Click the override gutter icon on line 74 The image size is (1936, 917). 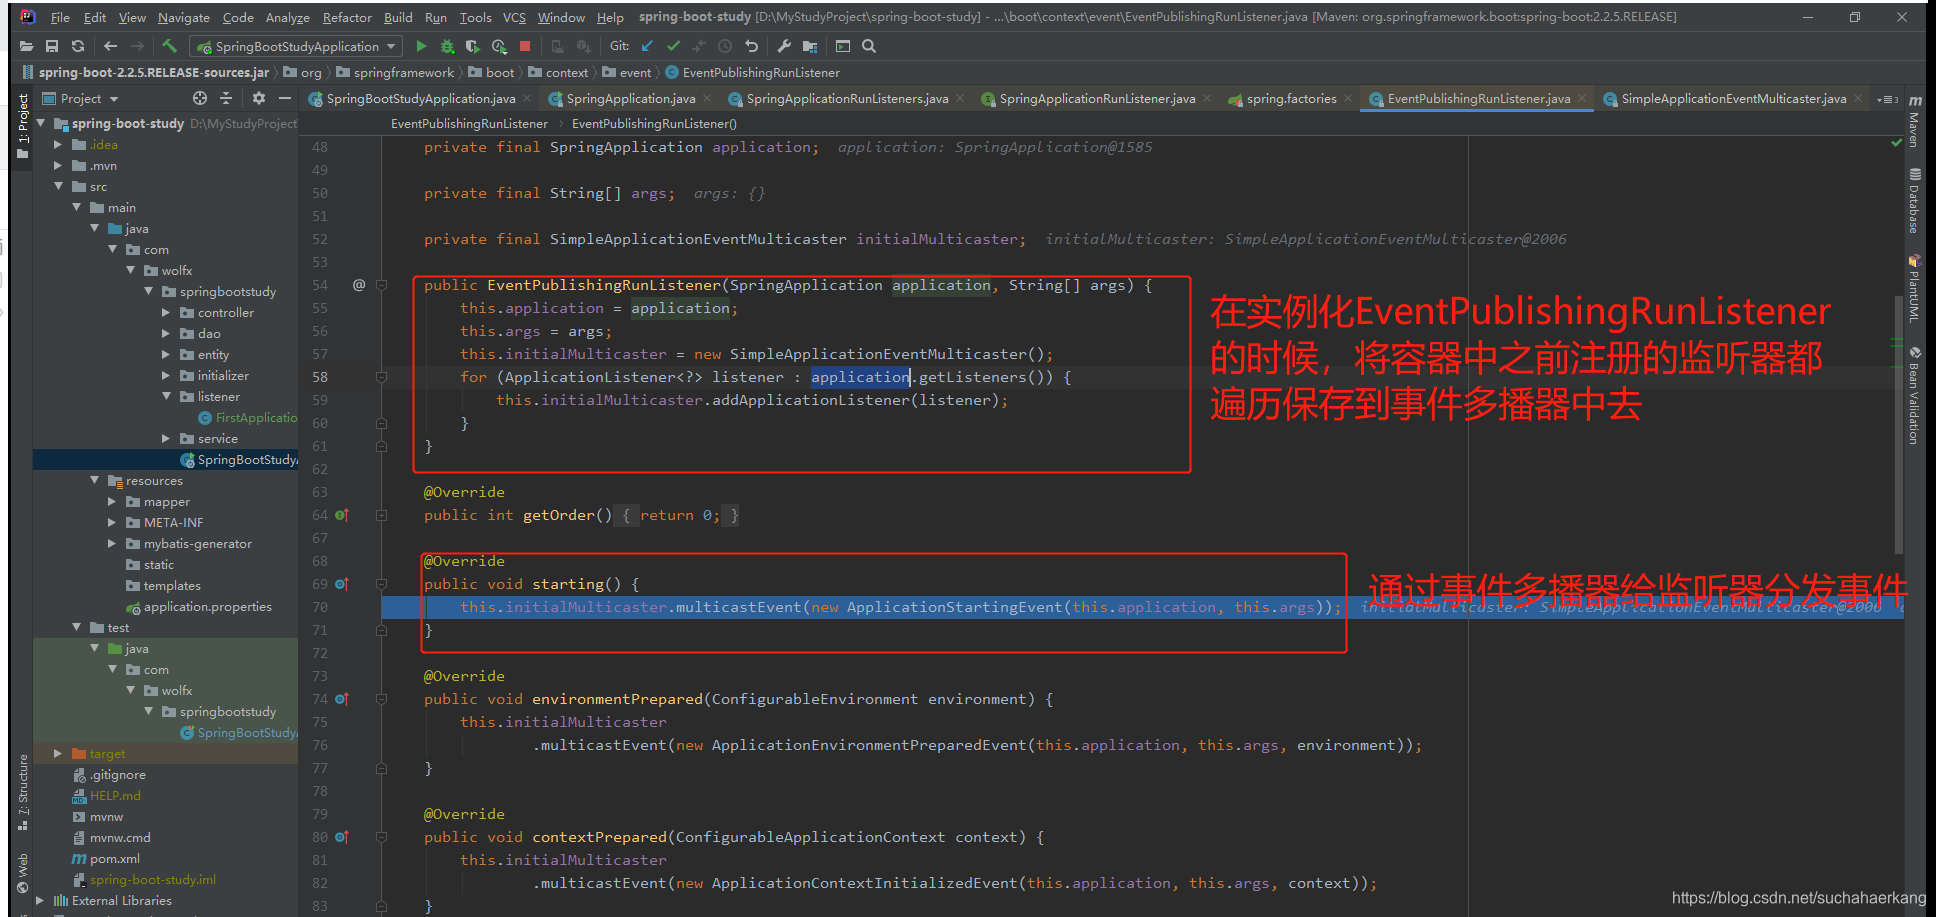[x=342, y=699]
